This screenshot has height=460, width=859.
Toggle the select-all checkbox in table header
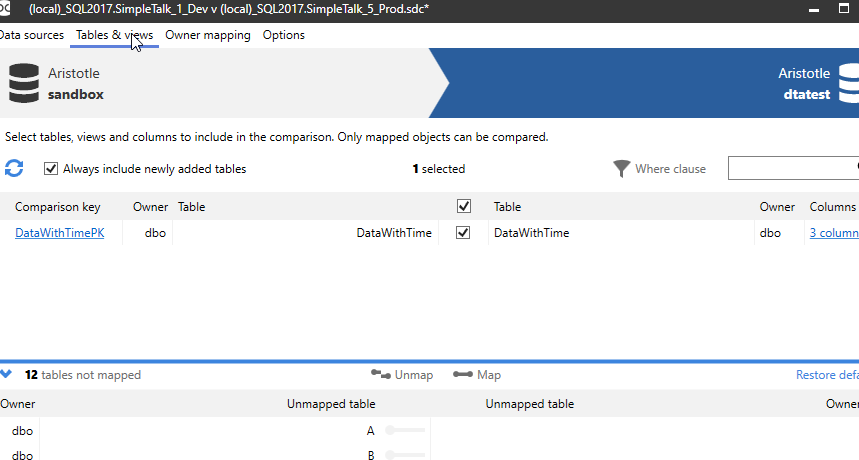(x=463, y=207)
